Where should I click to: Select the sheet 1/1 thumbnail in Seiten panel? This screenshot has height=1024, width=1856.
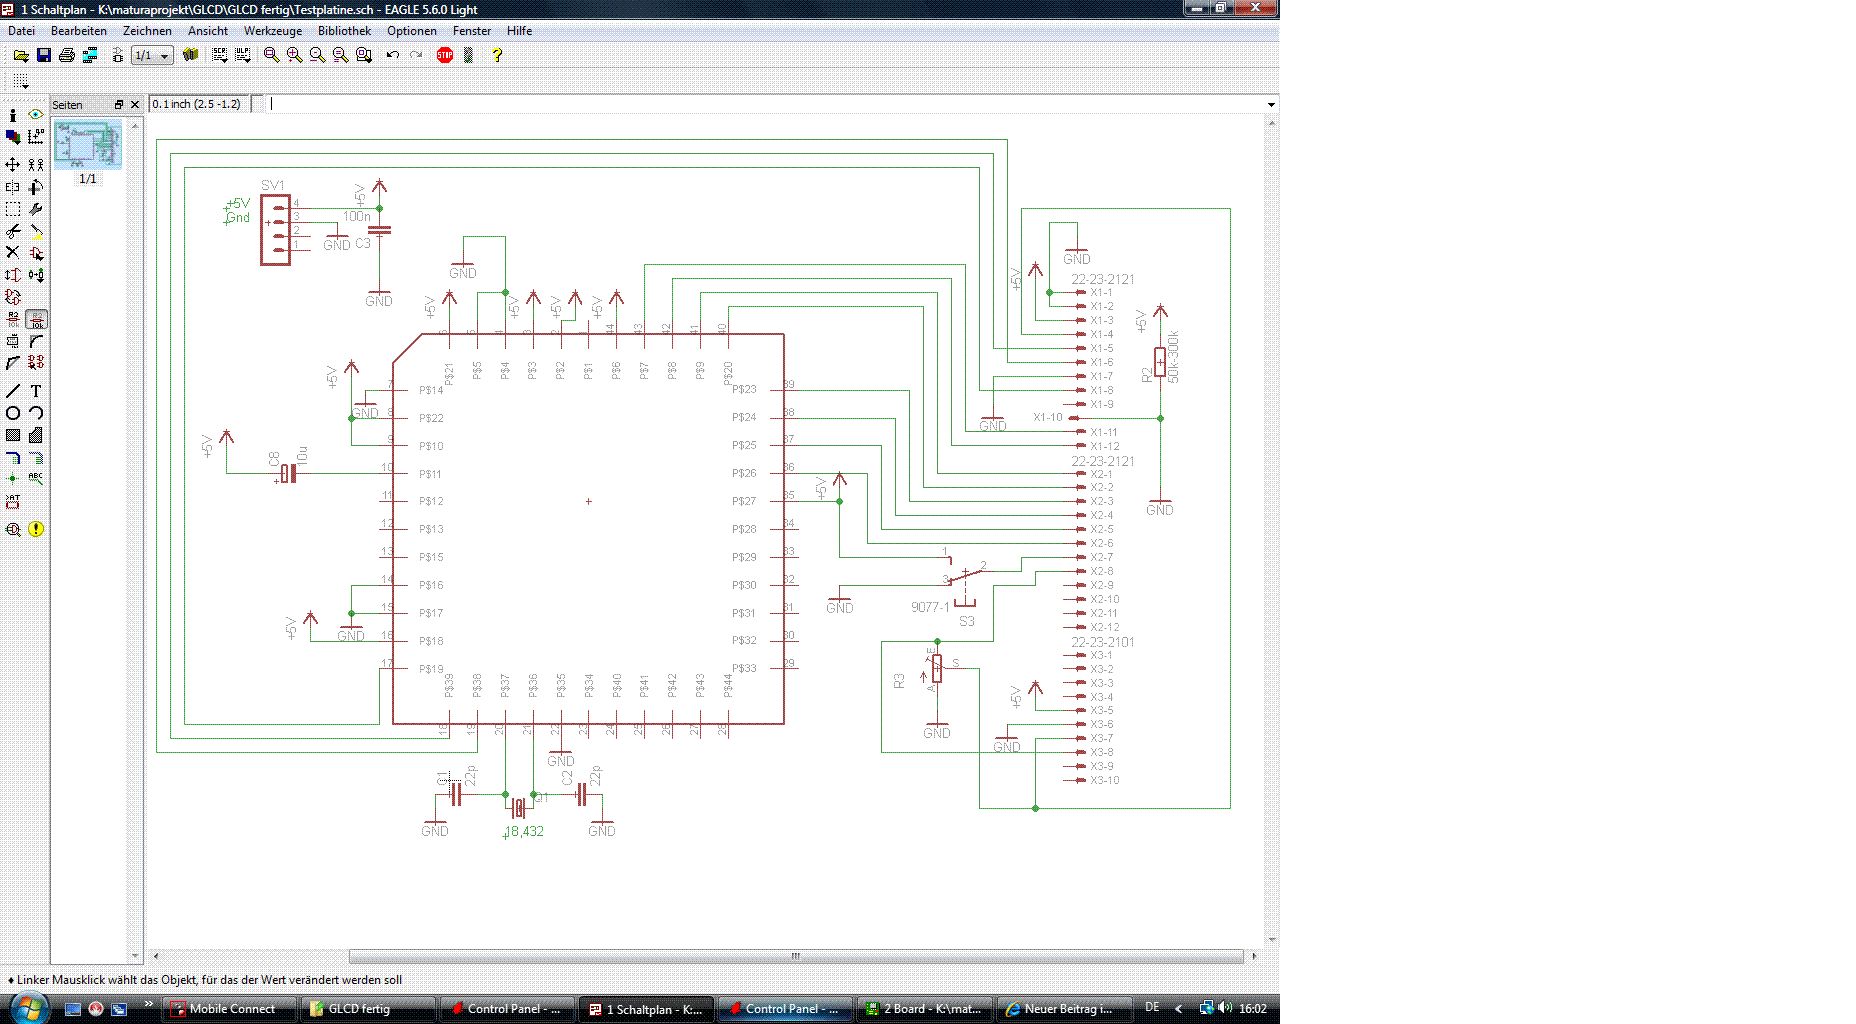tap(88, 145)
